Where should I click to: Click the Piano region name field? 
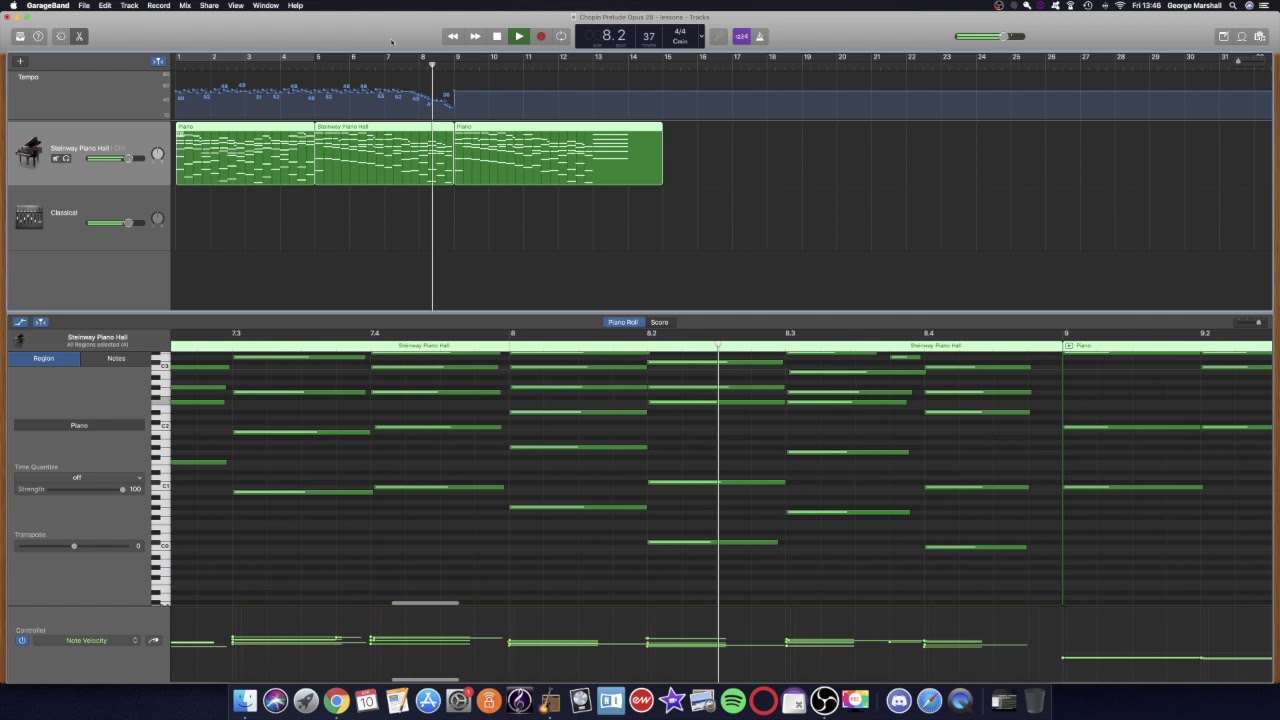click(79, 425)
